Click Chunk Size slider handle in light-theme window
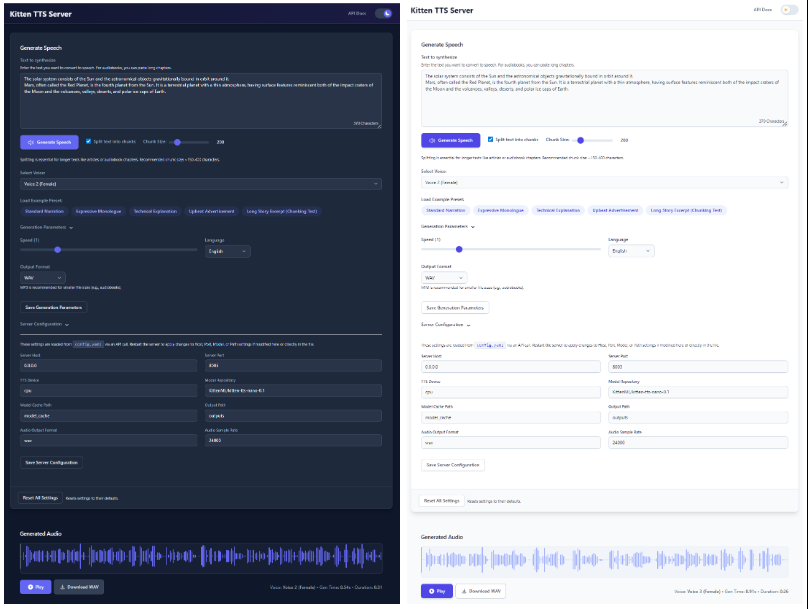Viewport: 808px width, 609px height. click(x=580, y=140)
